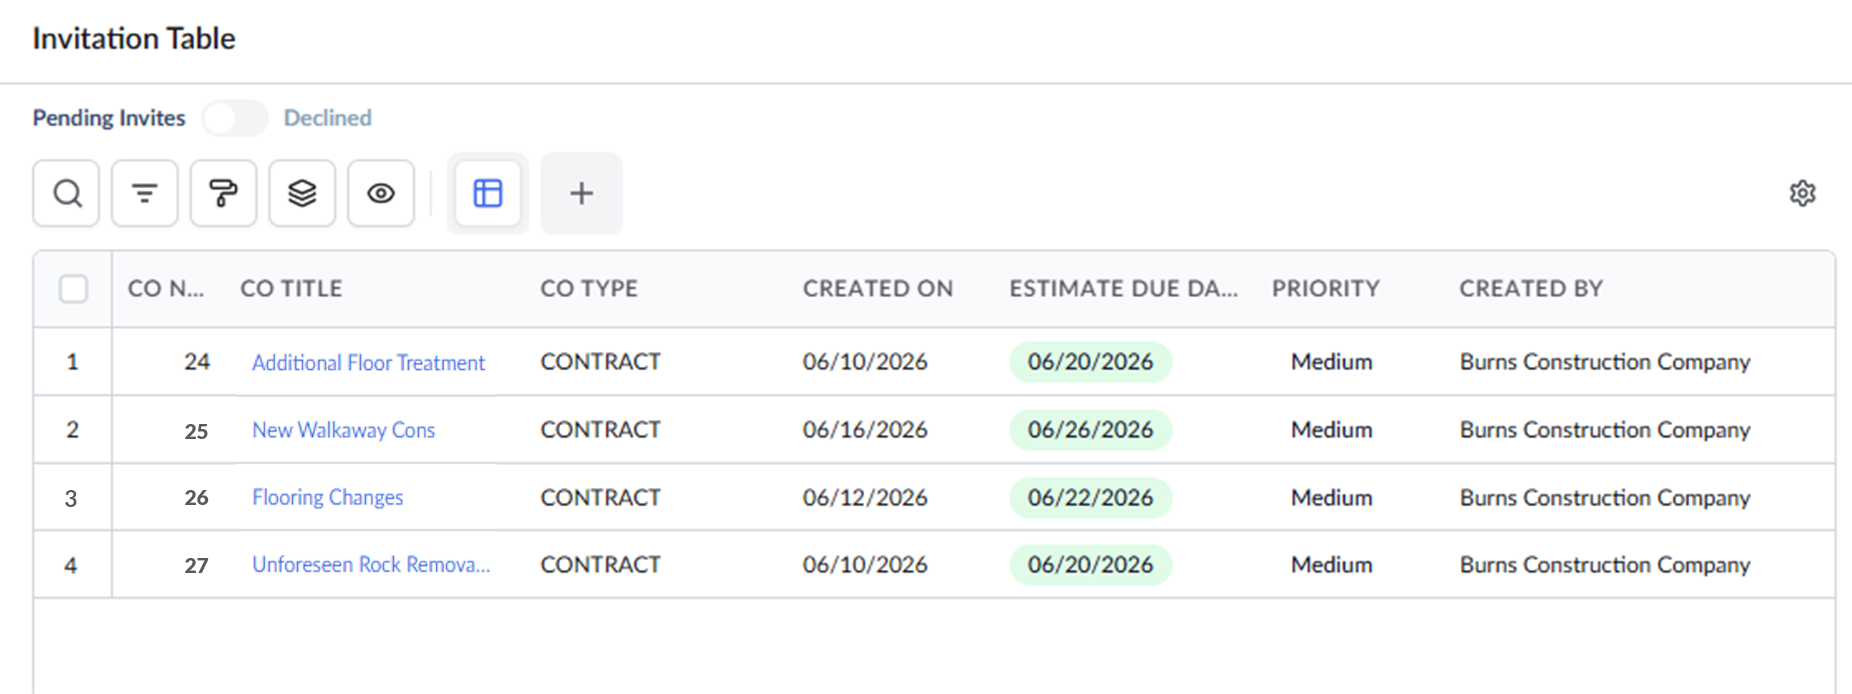Open the layers grouping icon
1852x694 pixels.
pos(302,193)
